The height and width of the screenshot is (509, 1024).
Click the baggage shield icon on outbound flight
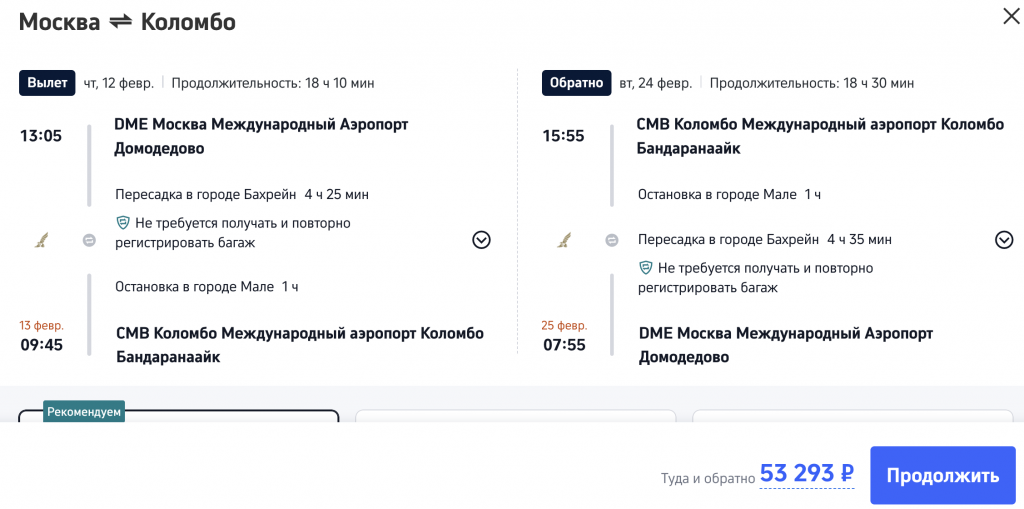(123, 223)
